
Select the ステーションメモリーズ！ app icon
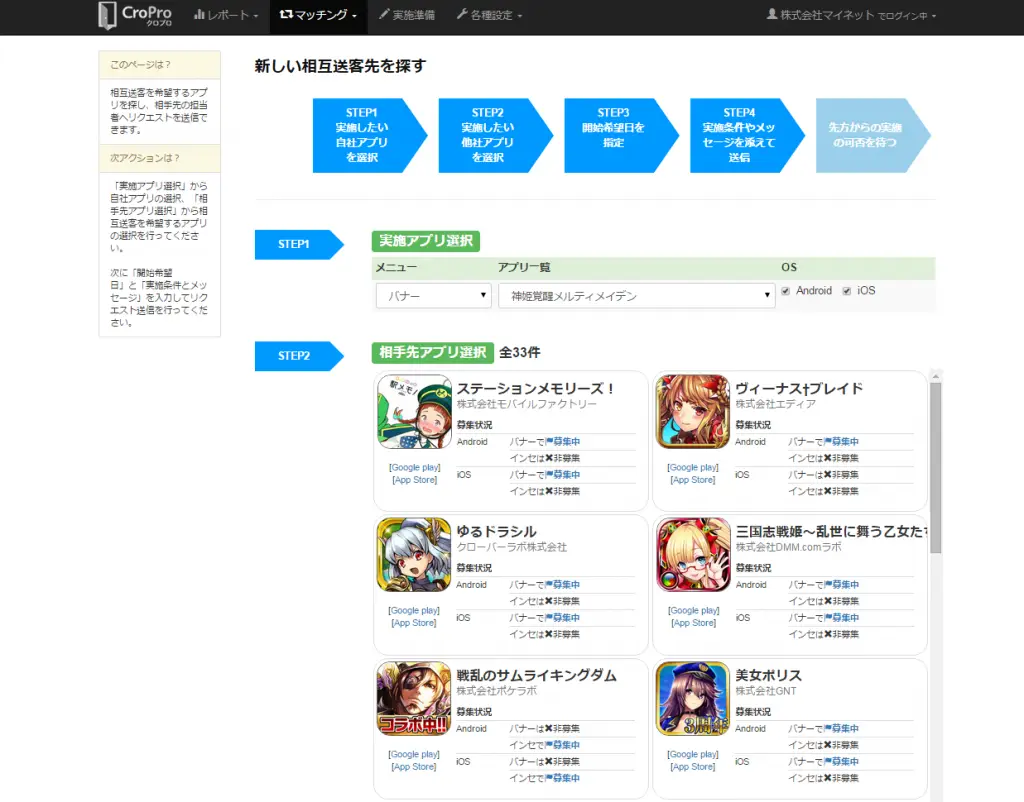415,411
